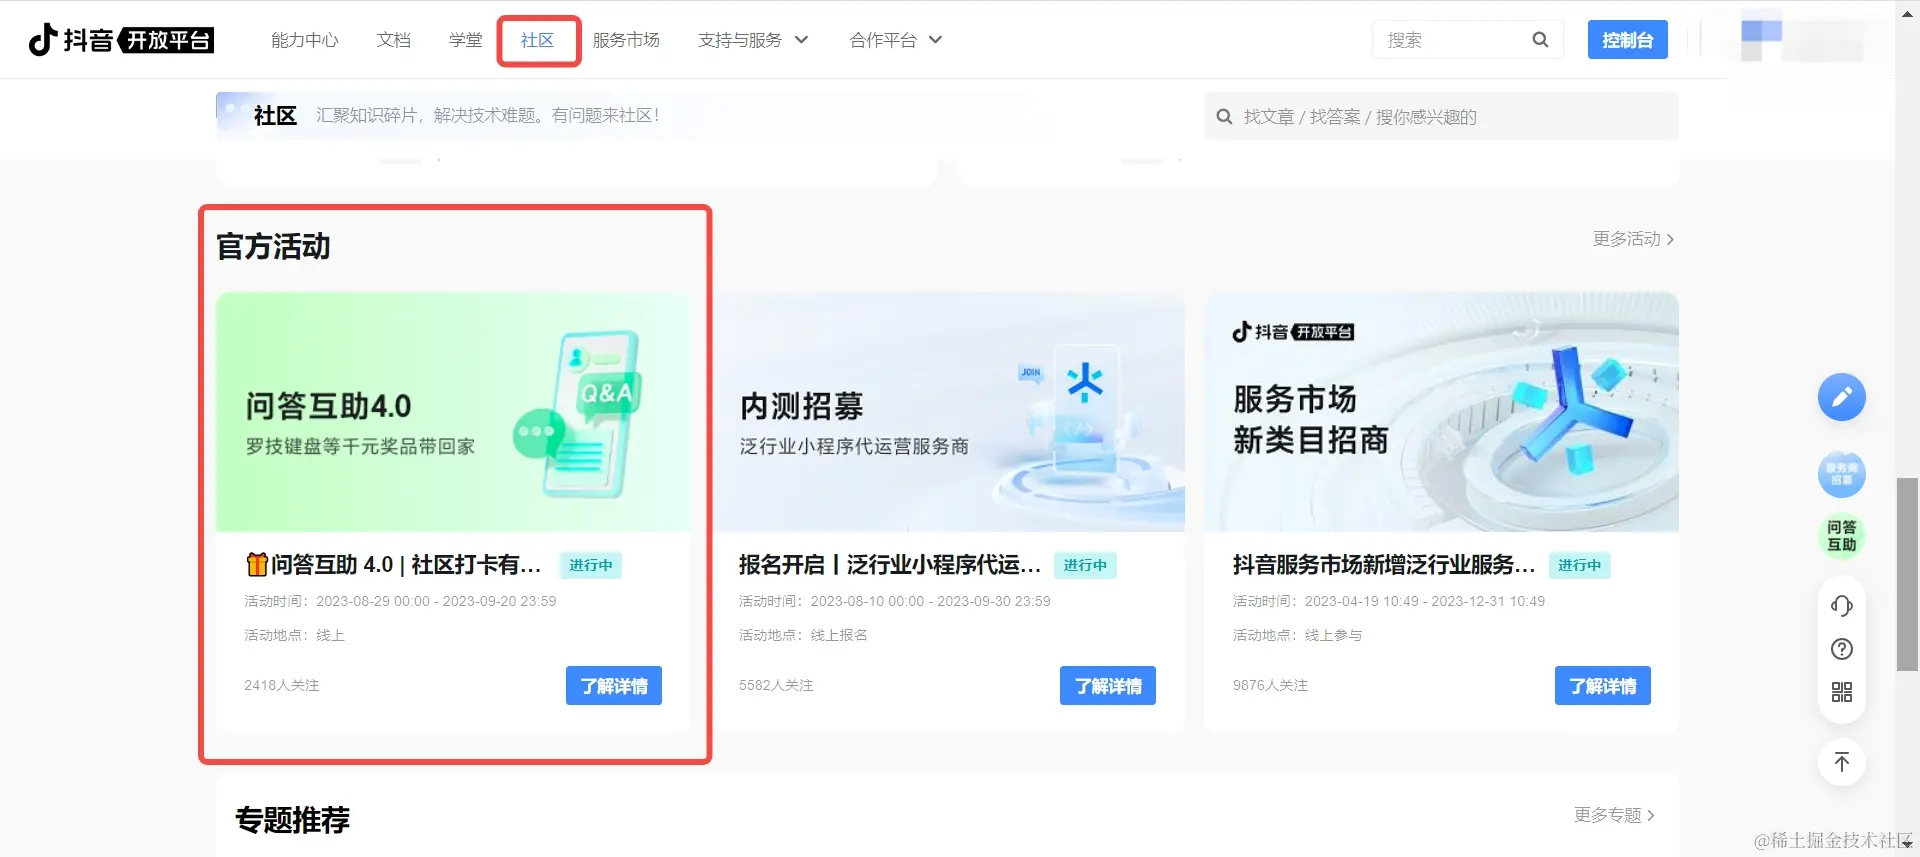
Task: Go to 学堂 navigation item
Action: click(465, 40)
